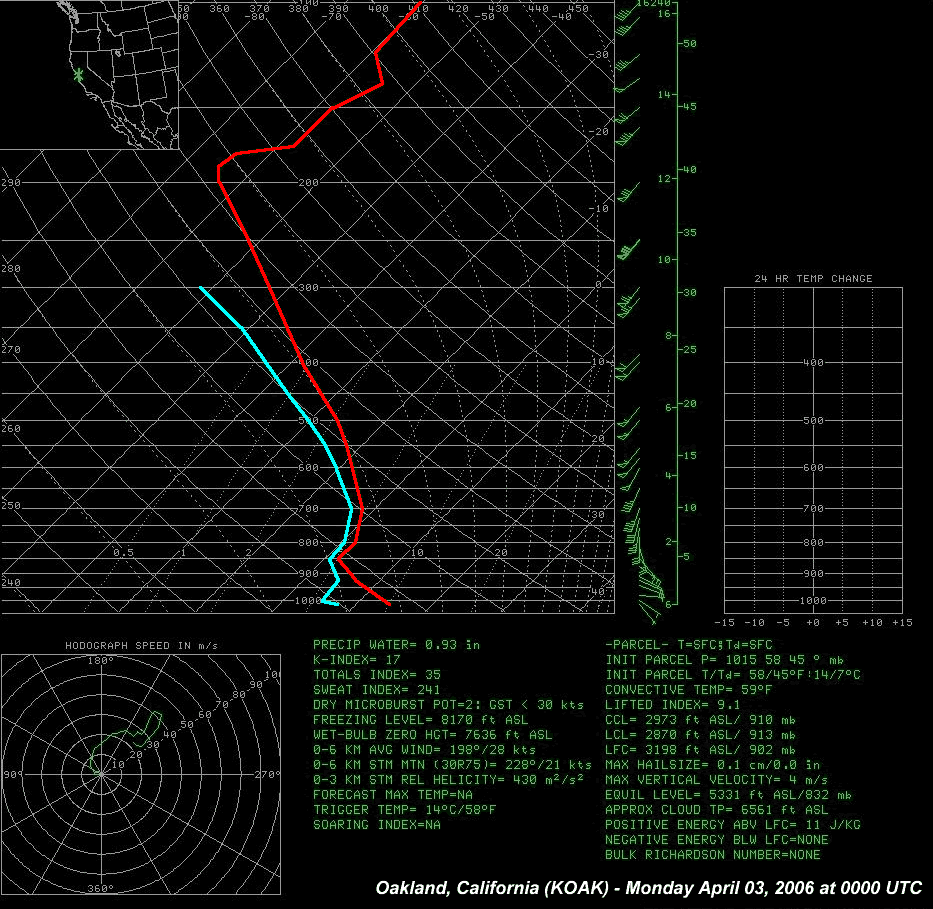The image size is (933, 909).
Task: Select the 'LIFTED INDEX= 9.1' readout
Action: click(x=672, y=704)
